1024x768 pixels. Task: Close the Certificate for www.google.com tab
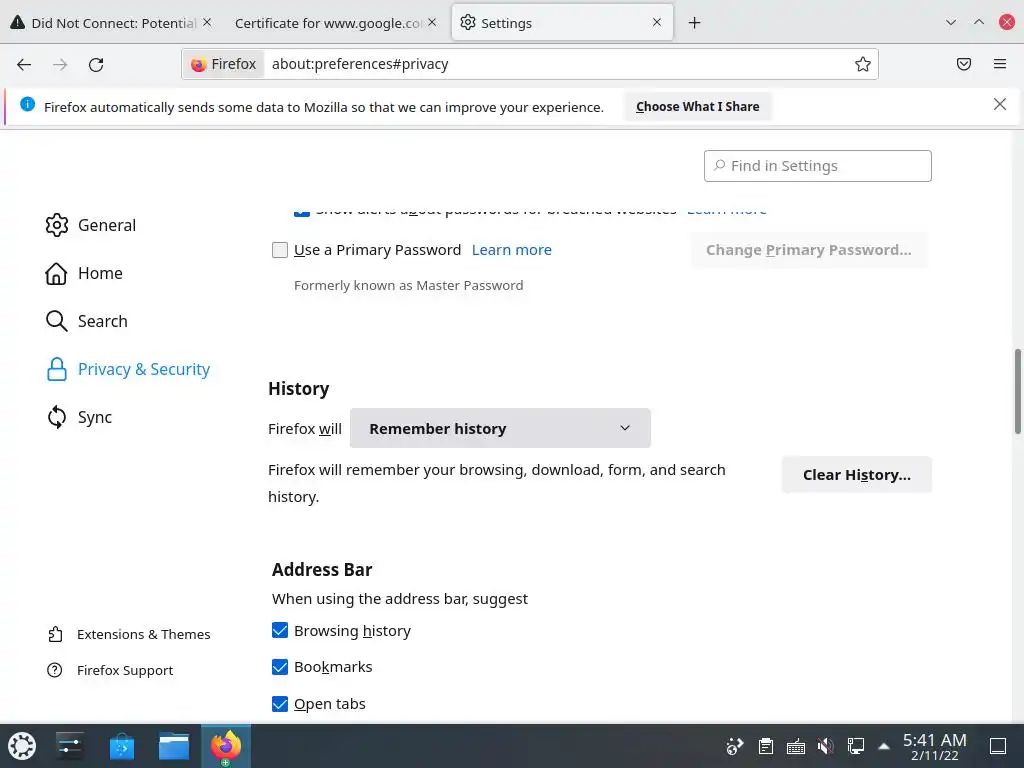[x=432, y=22]
